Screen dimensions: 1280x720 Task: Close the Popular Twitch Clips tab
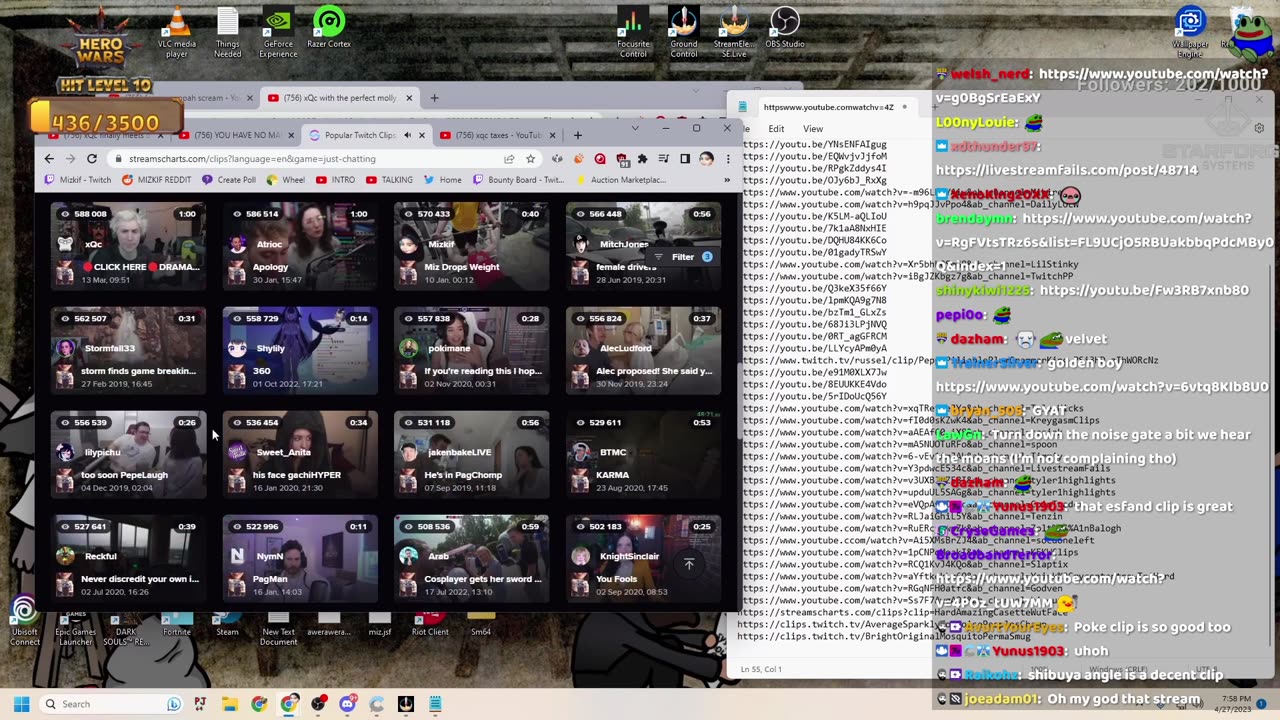421,135
